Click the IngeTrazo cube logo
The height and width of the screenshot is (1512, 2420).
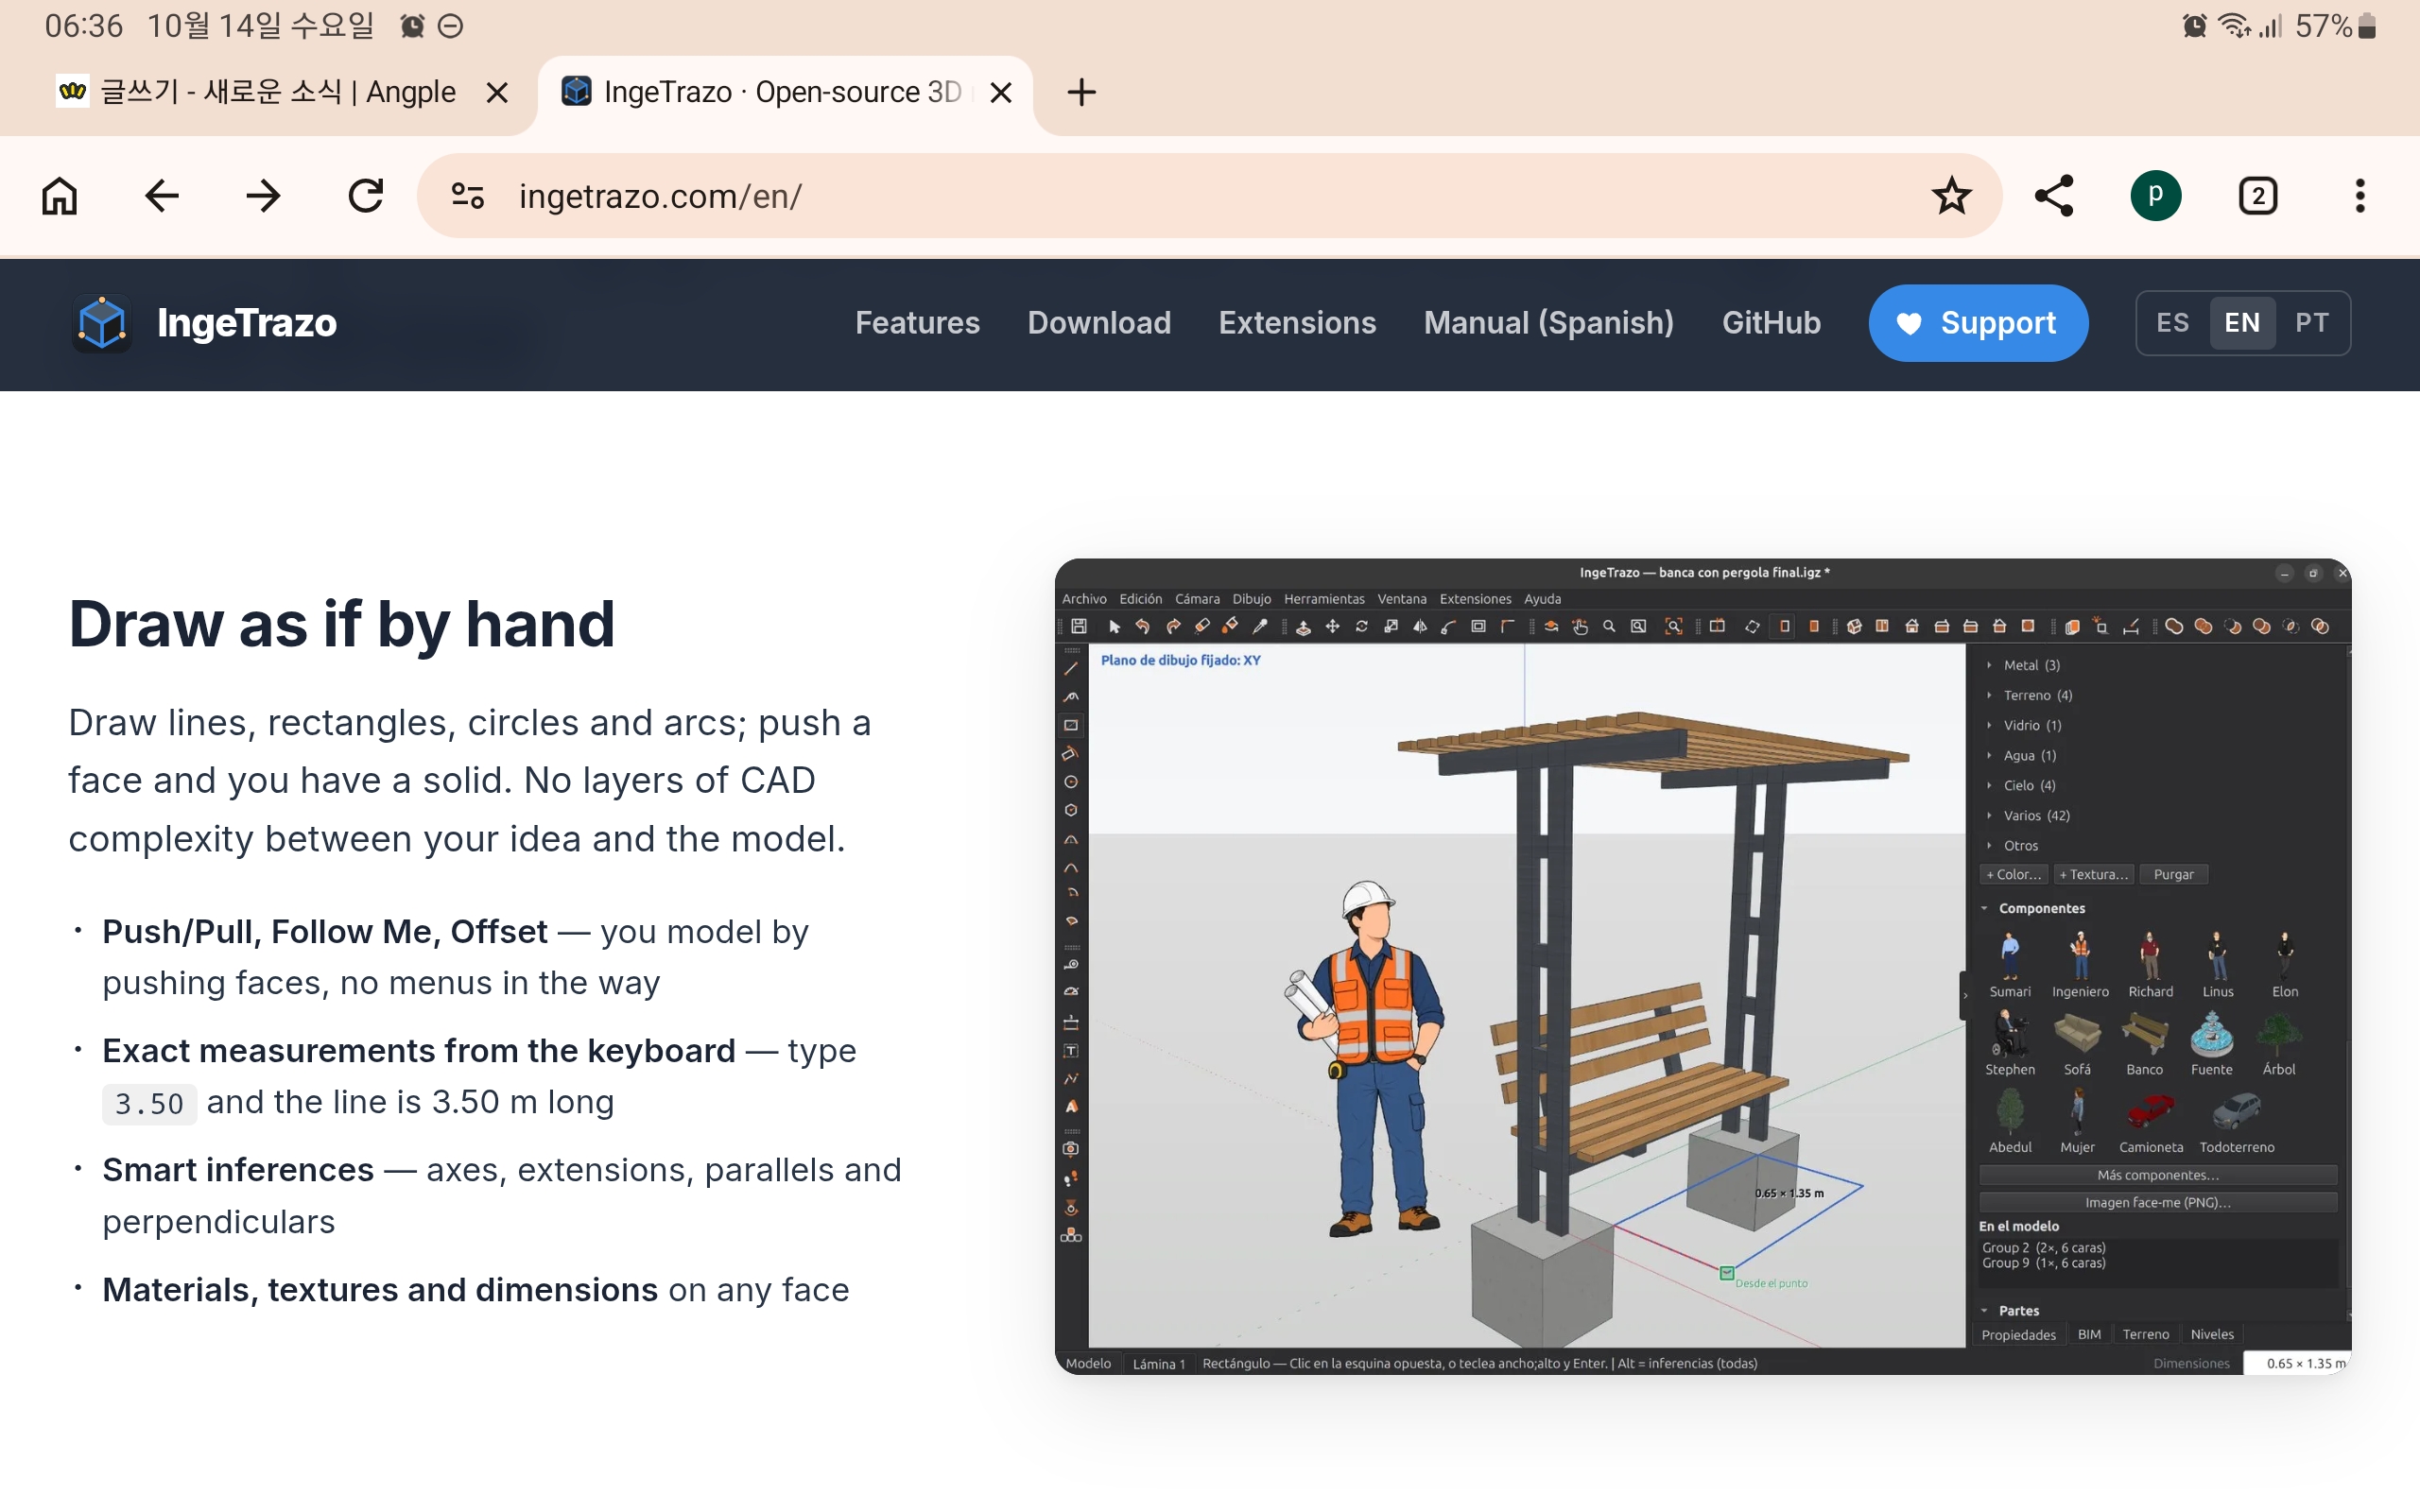(x=102, y=323)
